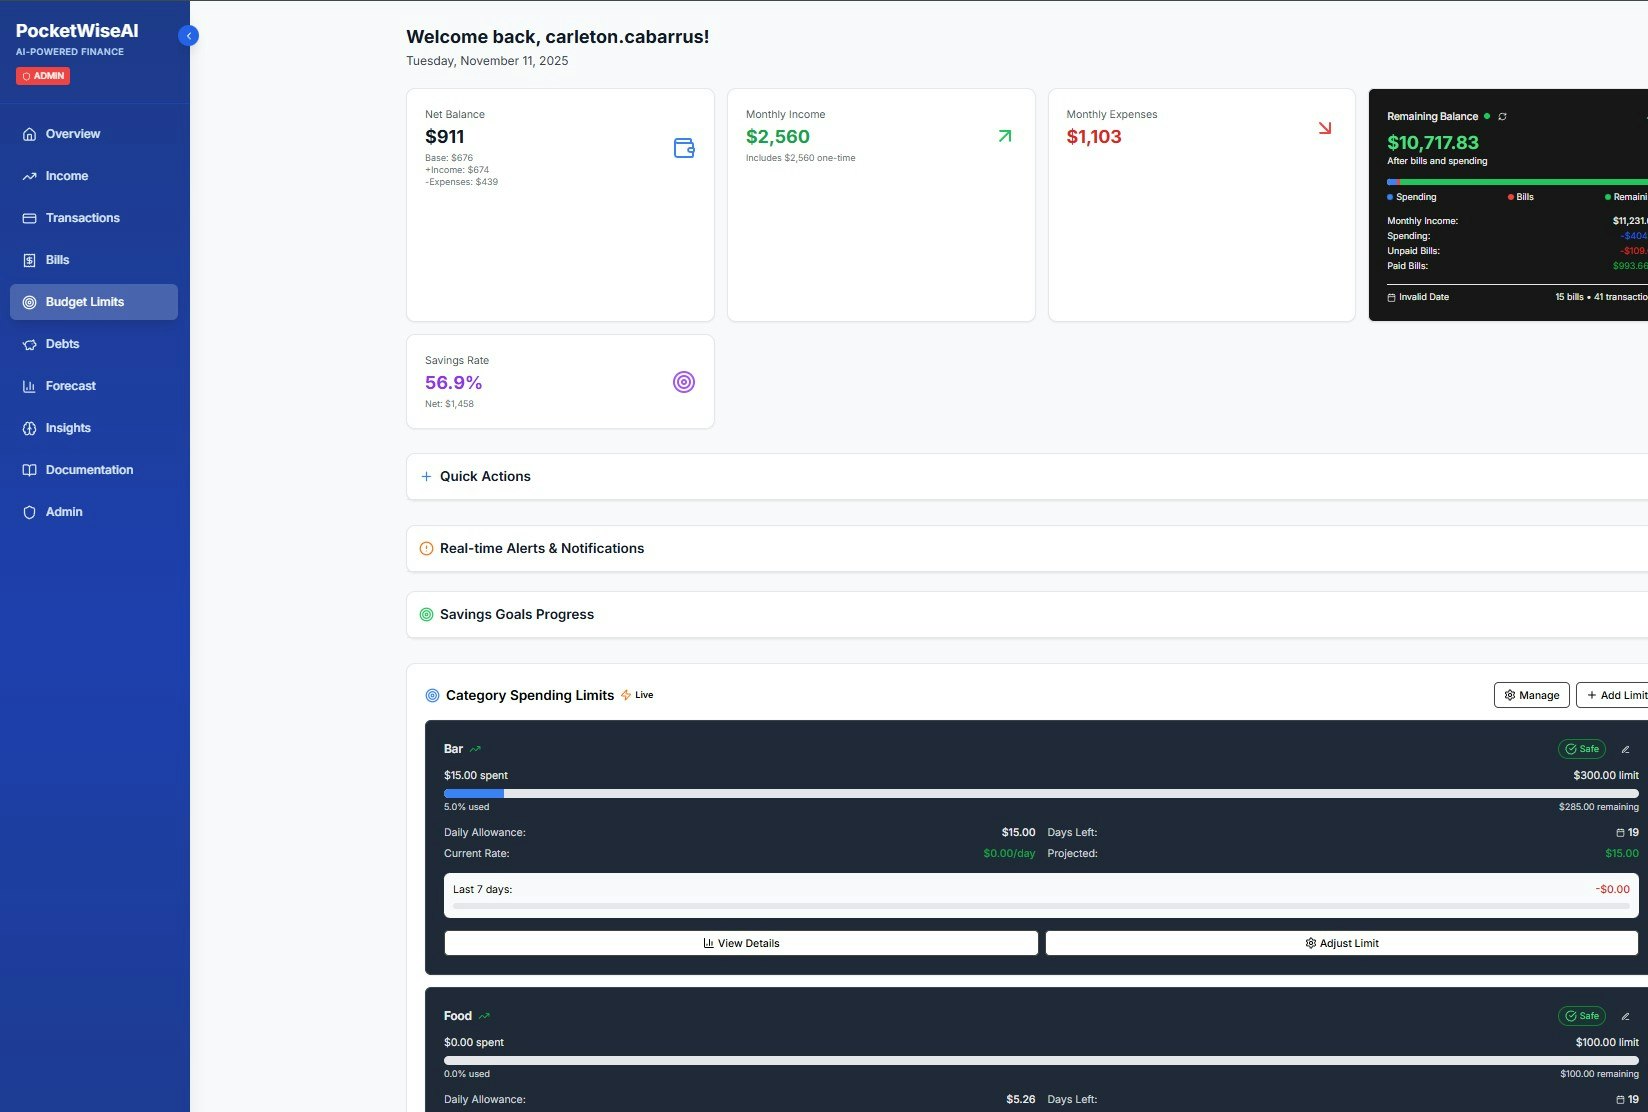
Task: Click the Budget Limits target icon in sidebar
Action: [29, 302]
